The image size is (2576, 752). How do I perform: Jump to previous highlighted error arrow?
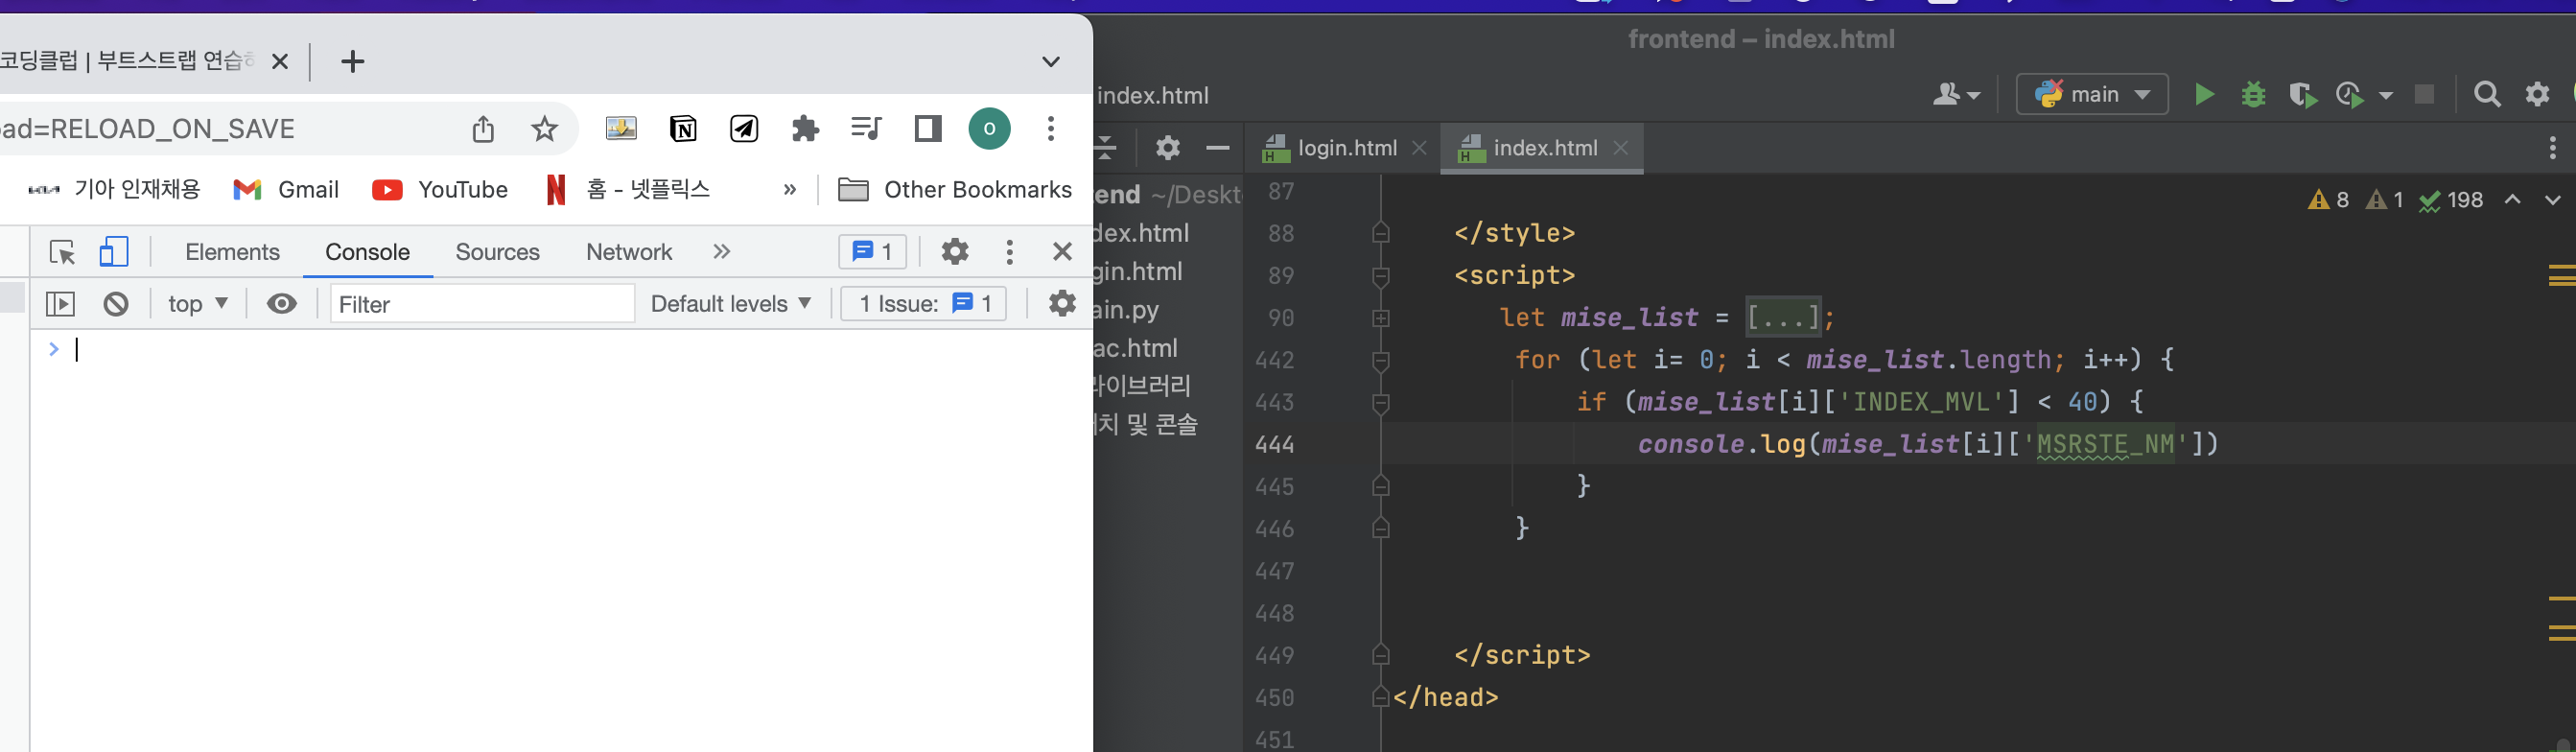[2512, 200]
